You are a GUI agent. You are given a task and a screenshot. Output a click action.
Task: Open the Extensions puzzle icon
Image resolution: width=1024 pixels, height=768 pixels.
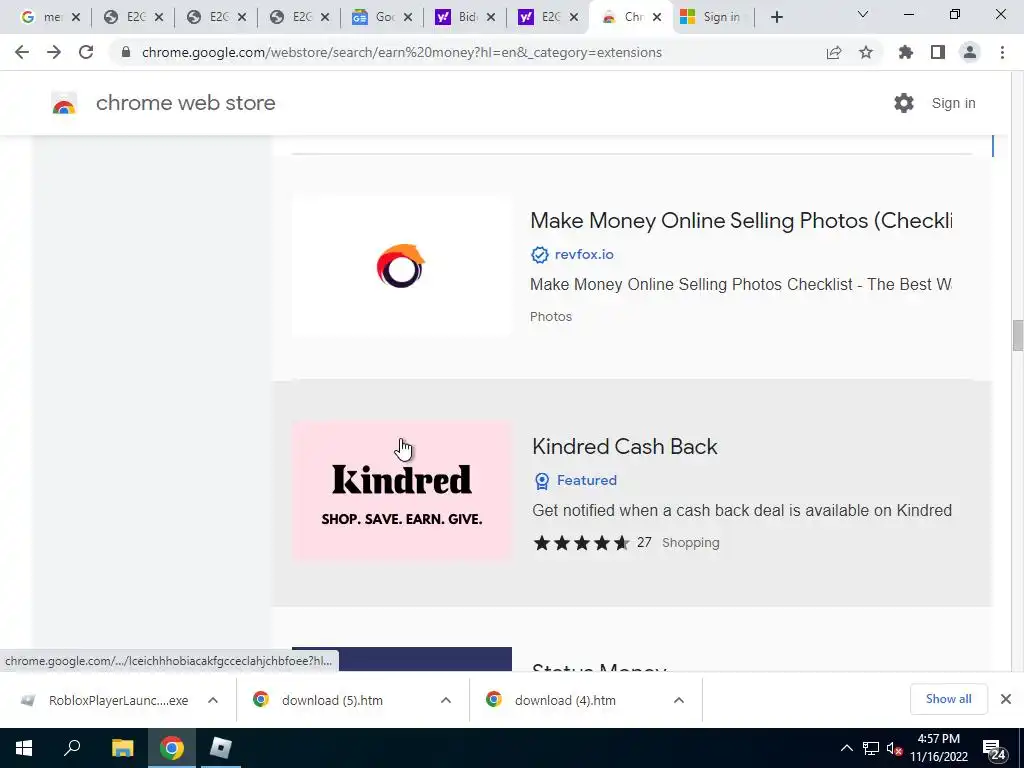click(906, 52)
